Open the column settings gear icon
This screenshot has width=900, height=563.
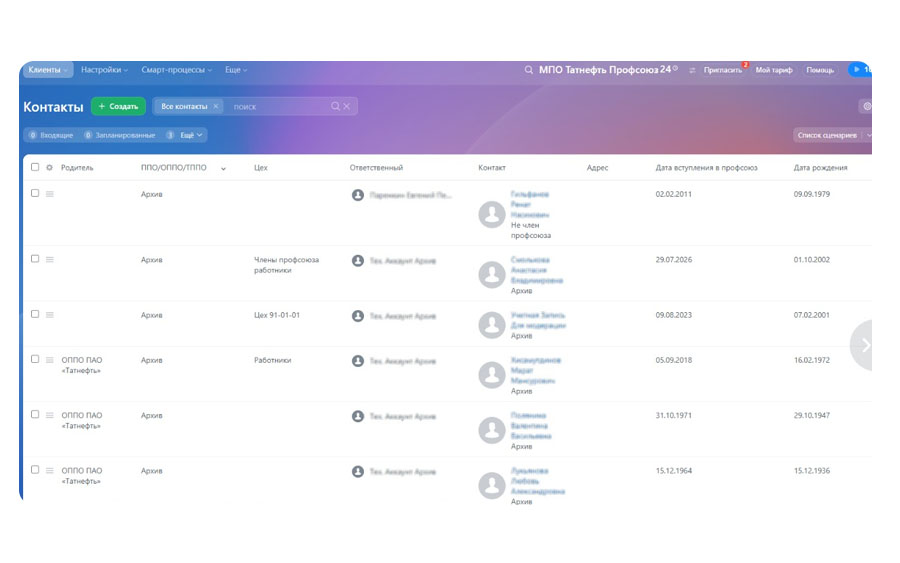pos(49,168)
